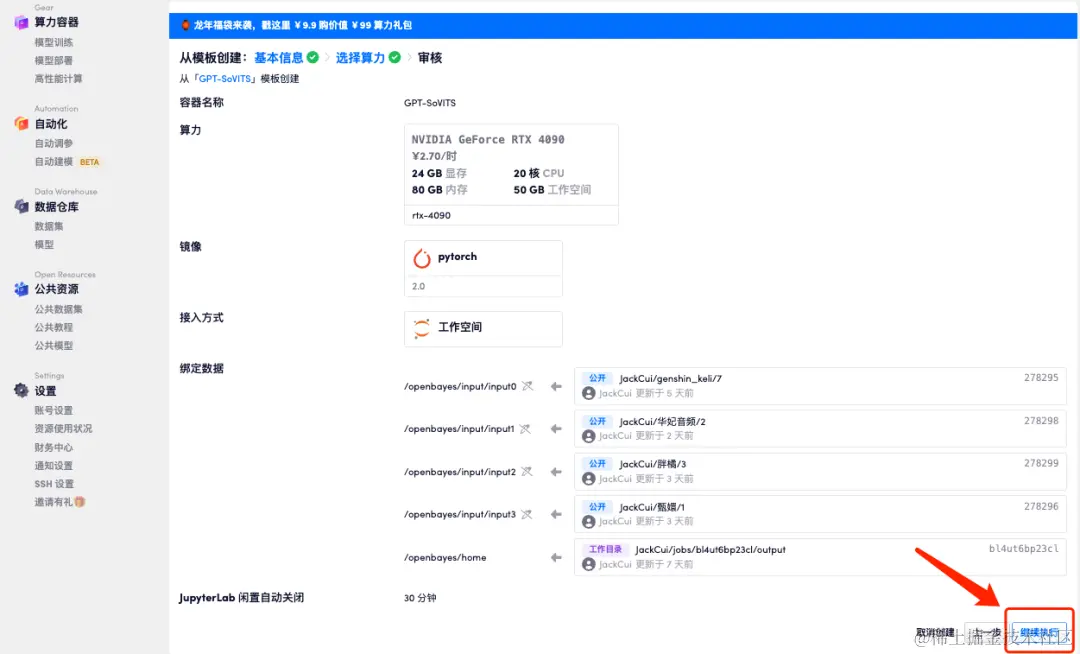Go back to 基本信息 step
1080x654 pixels.
click(x=278, y=58)
